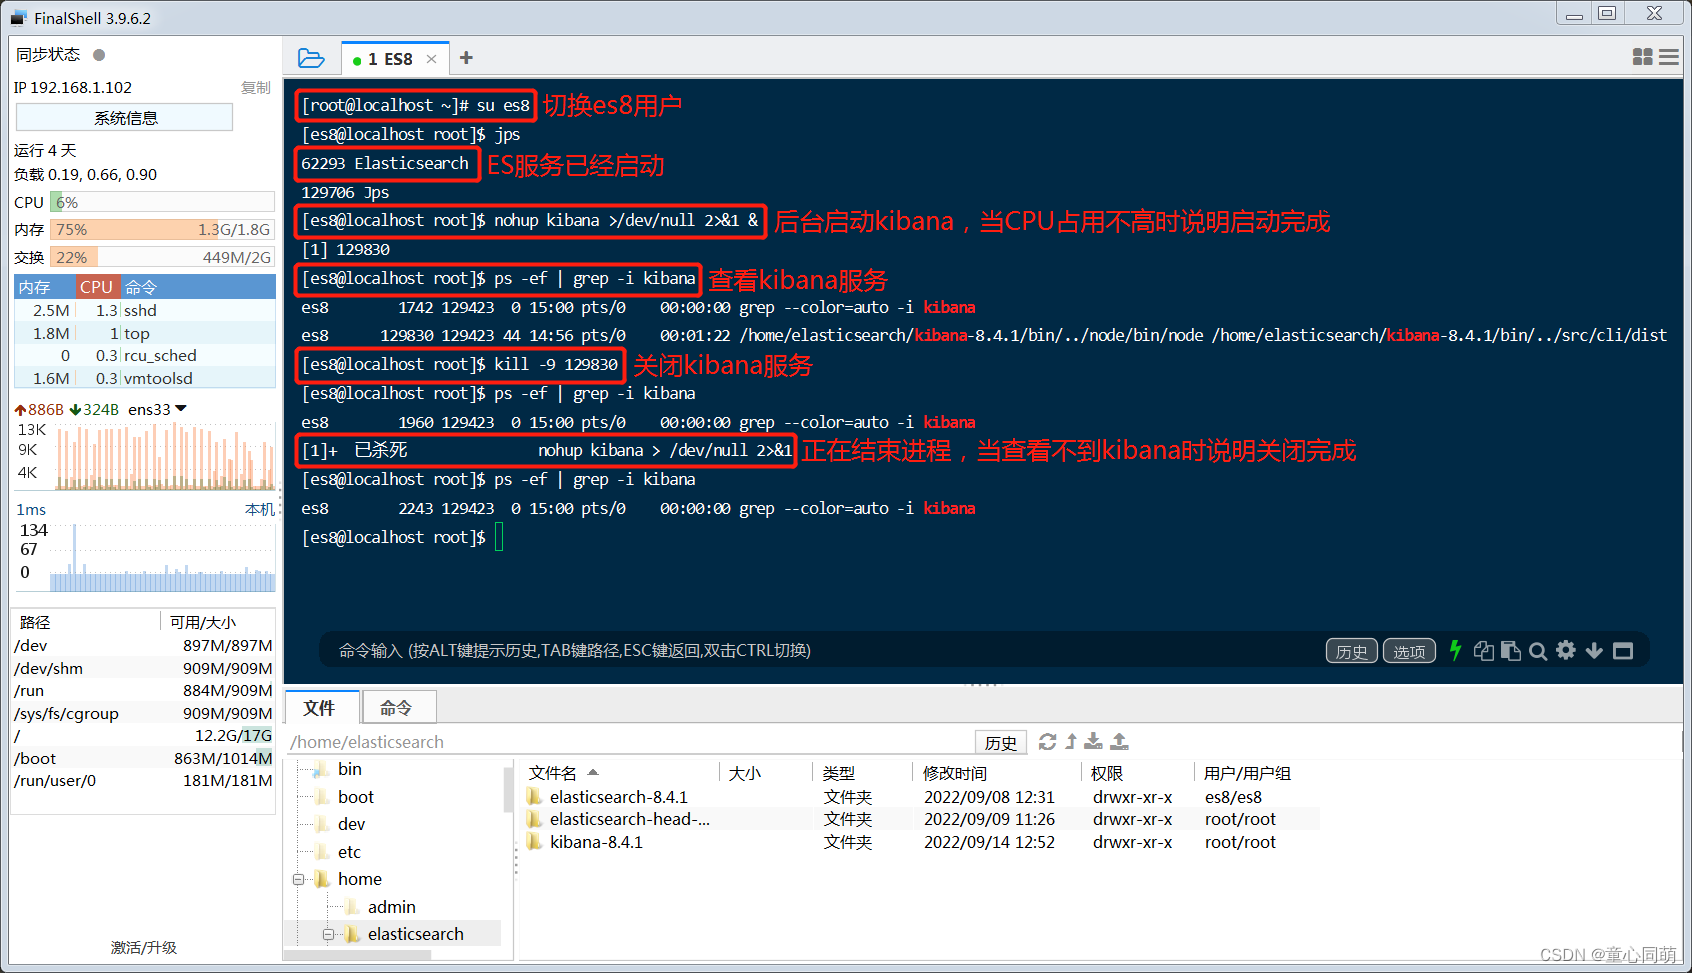Viewport: 1692px width, 973px height.
Task: Open file path 历史 button
Action: click(x=1000, y=742)
